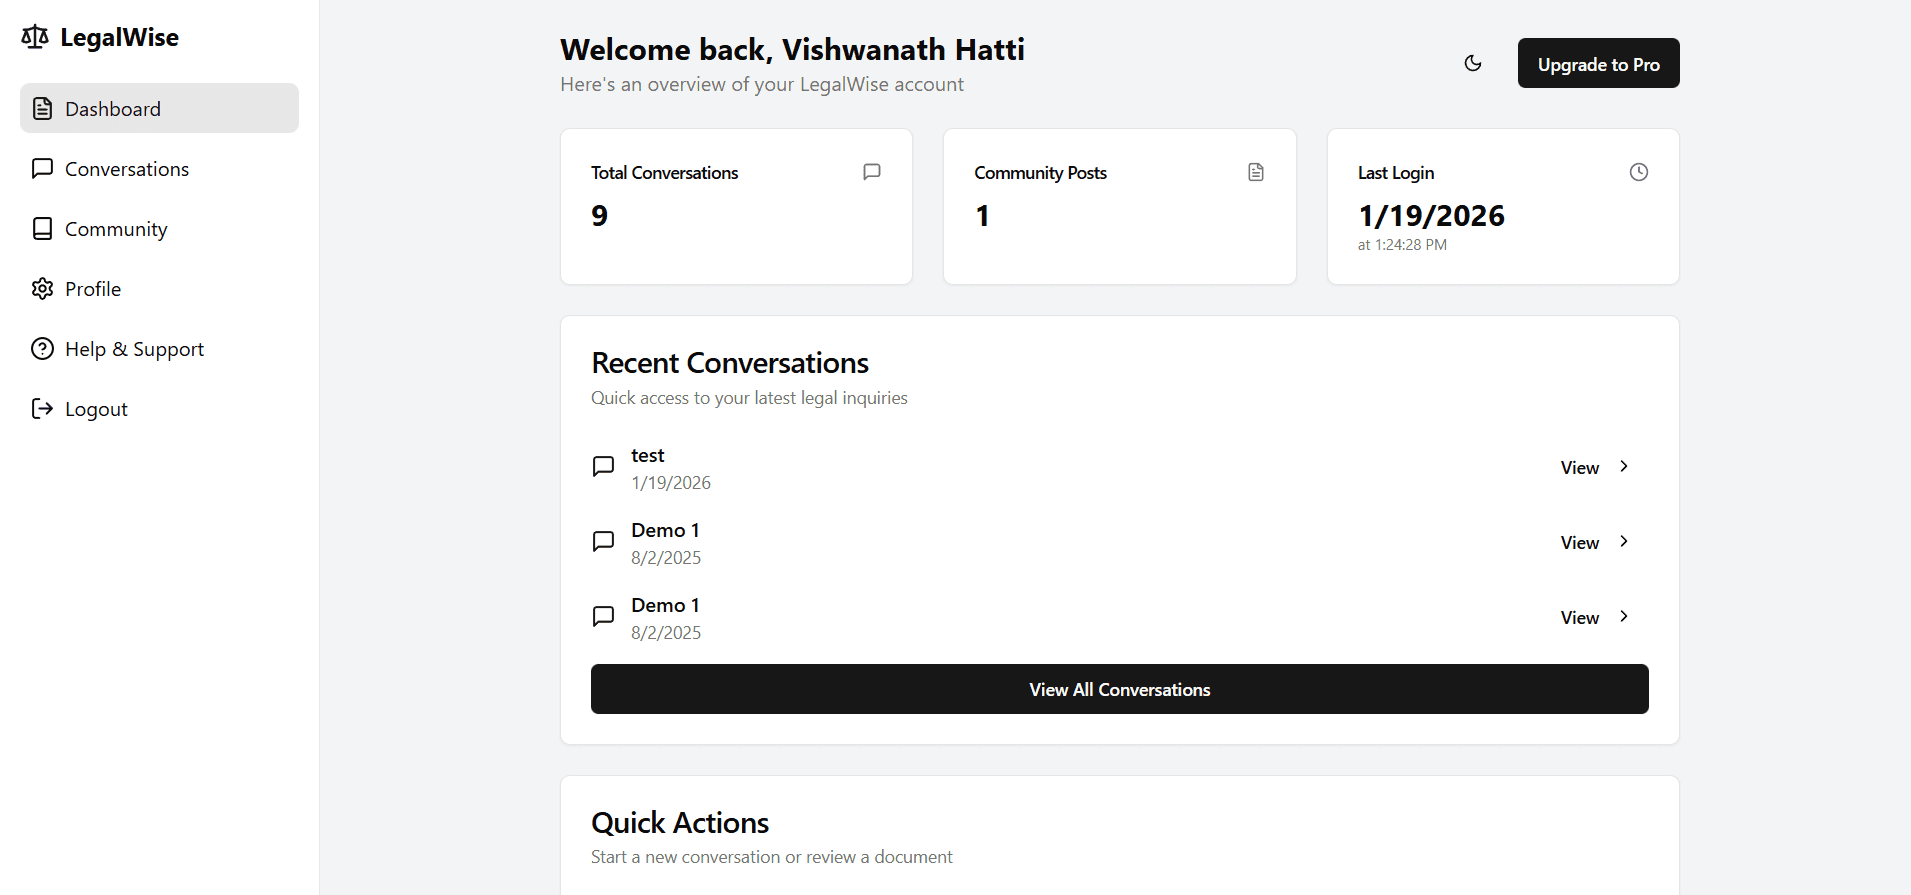This screenshot has height=895, width=1911.
Task: Click the LegalWise scales logo icon
Action: 35,37
